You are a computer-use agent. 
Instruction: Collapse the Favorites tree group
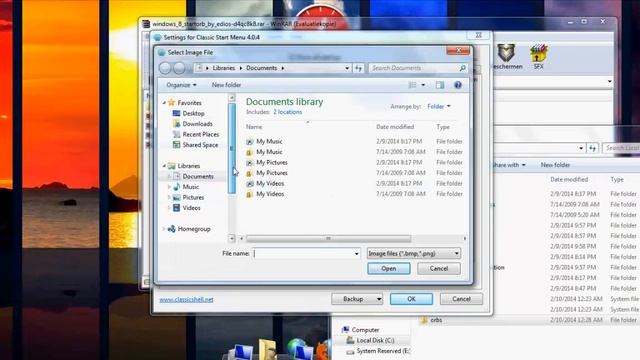[164, 103]
